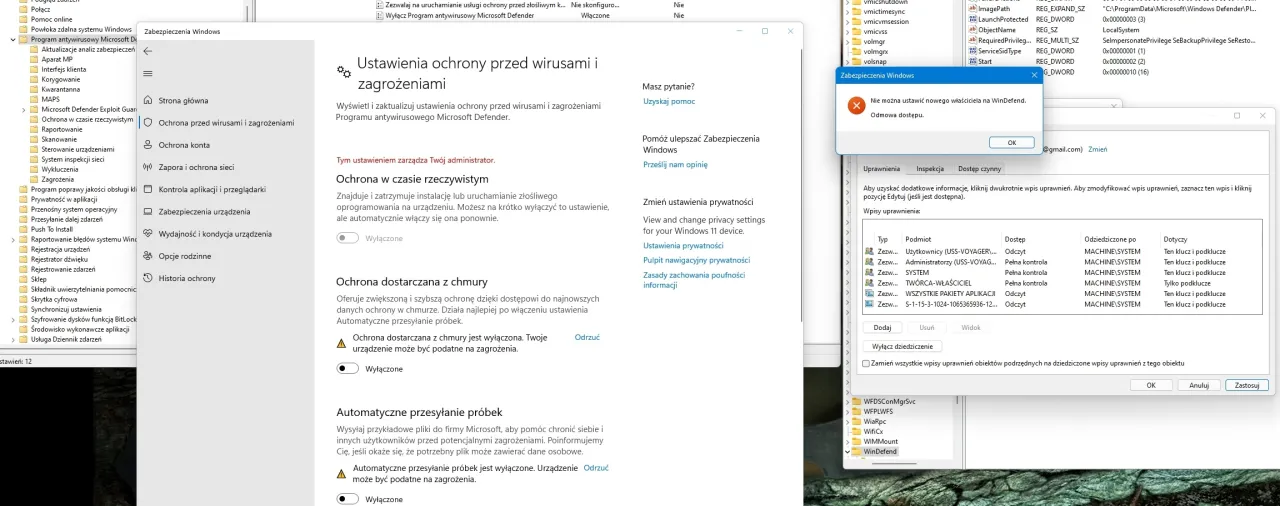
Task: Click the Wyłącz dziedziczenie button
Action: (x=902, y=346)
